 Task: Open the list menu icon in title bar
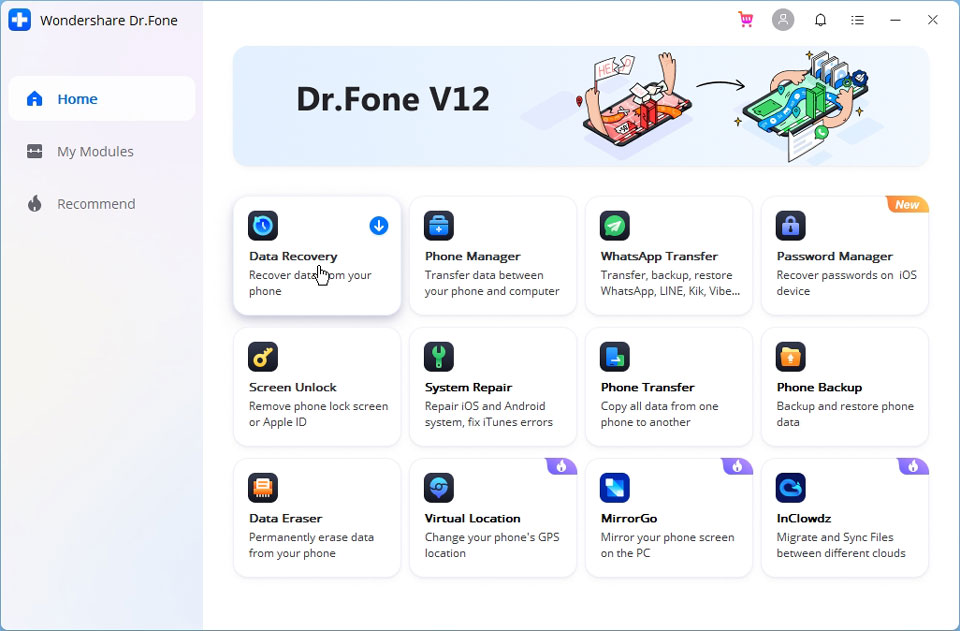(x=858, y=20)
